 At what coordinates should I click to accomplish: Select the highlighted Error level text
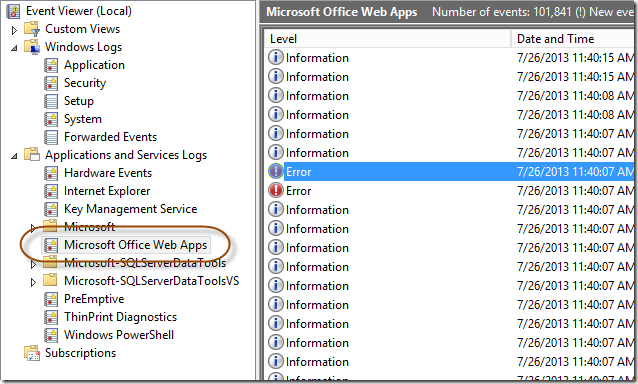[299, 172]
